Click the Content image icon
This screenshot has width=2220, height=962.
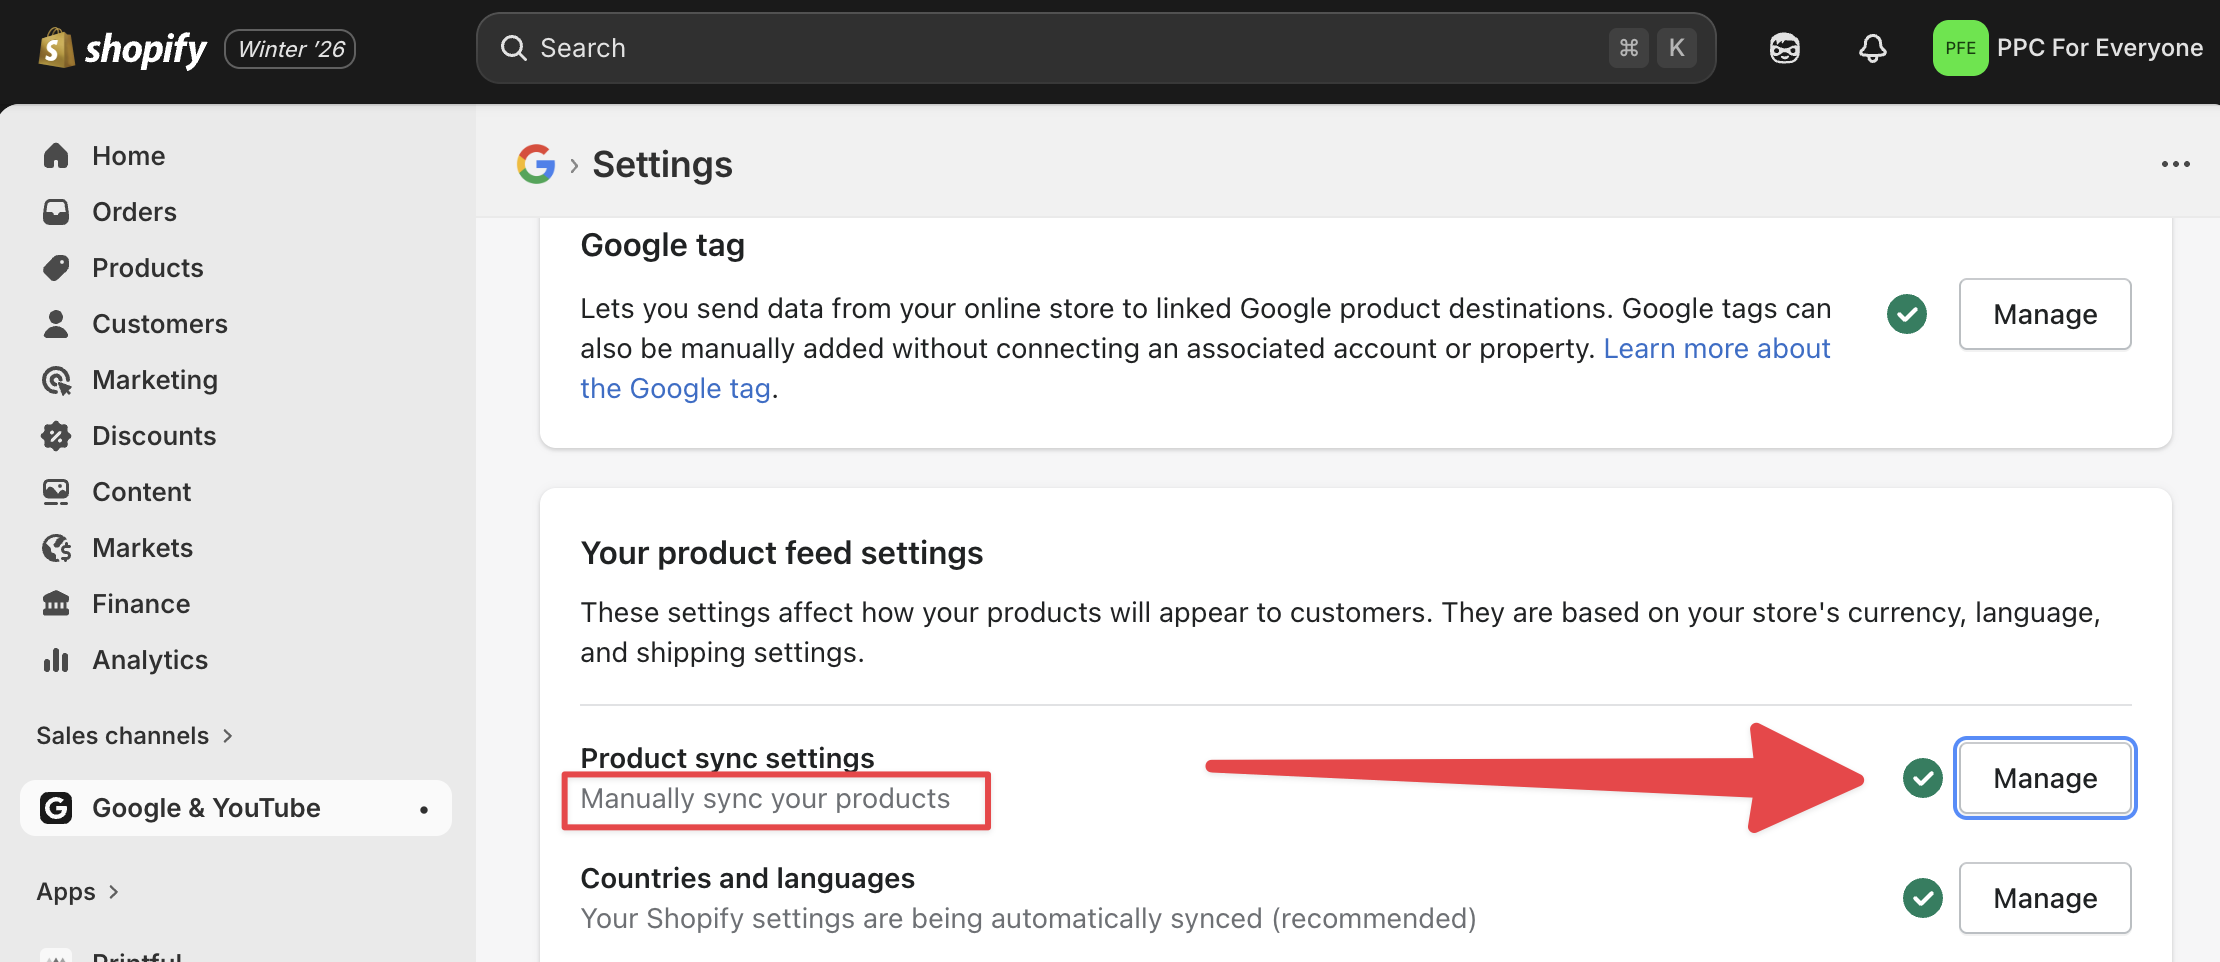(x=56, y=491)
